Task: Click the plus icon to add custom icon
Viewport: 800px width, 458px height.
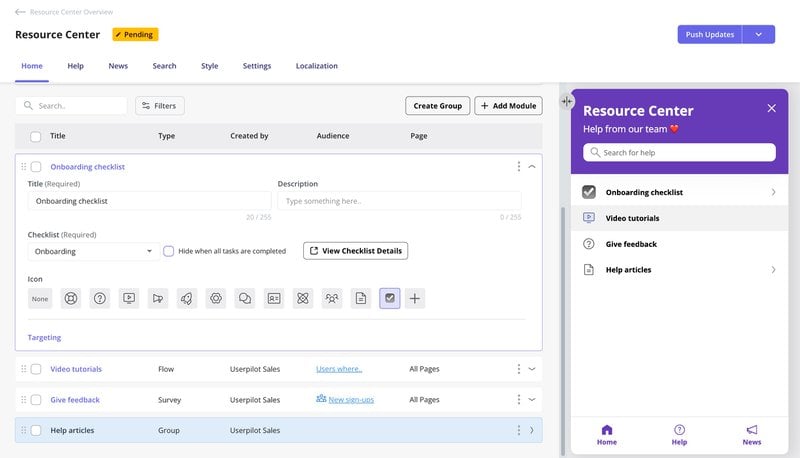Action: (415, 298)
